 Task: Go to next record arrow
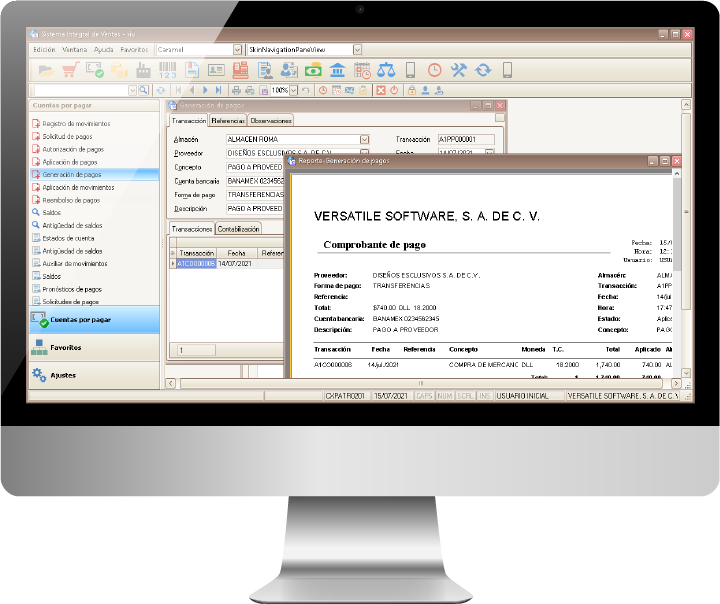pyautogui.click(x=205, y=90)
